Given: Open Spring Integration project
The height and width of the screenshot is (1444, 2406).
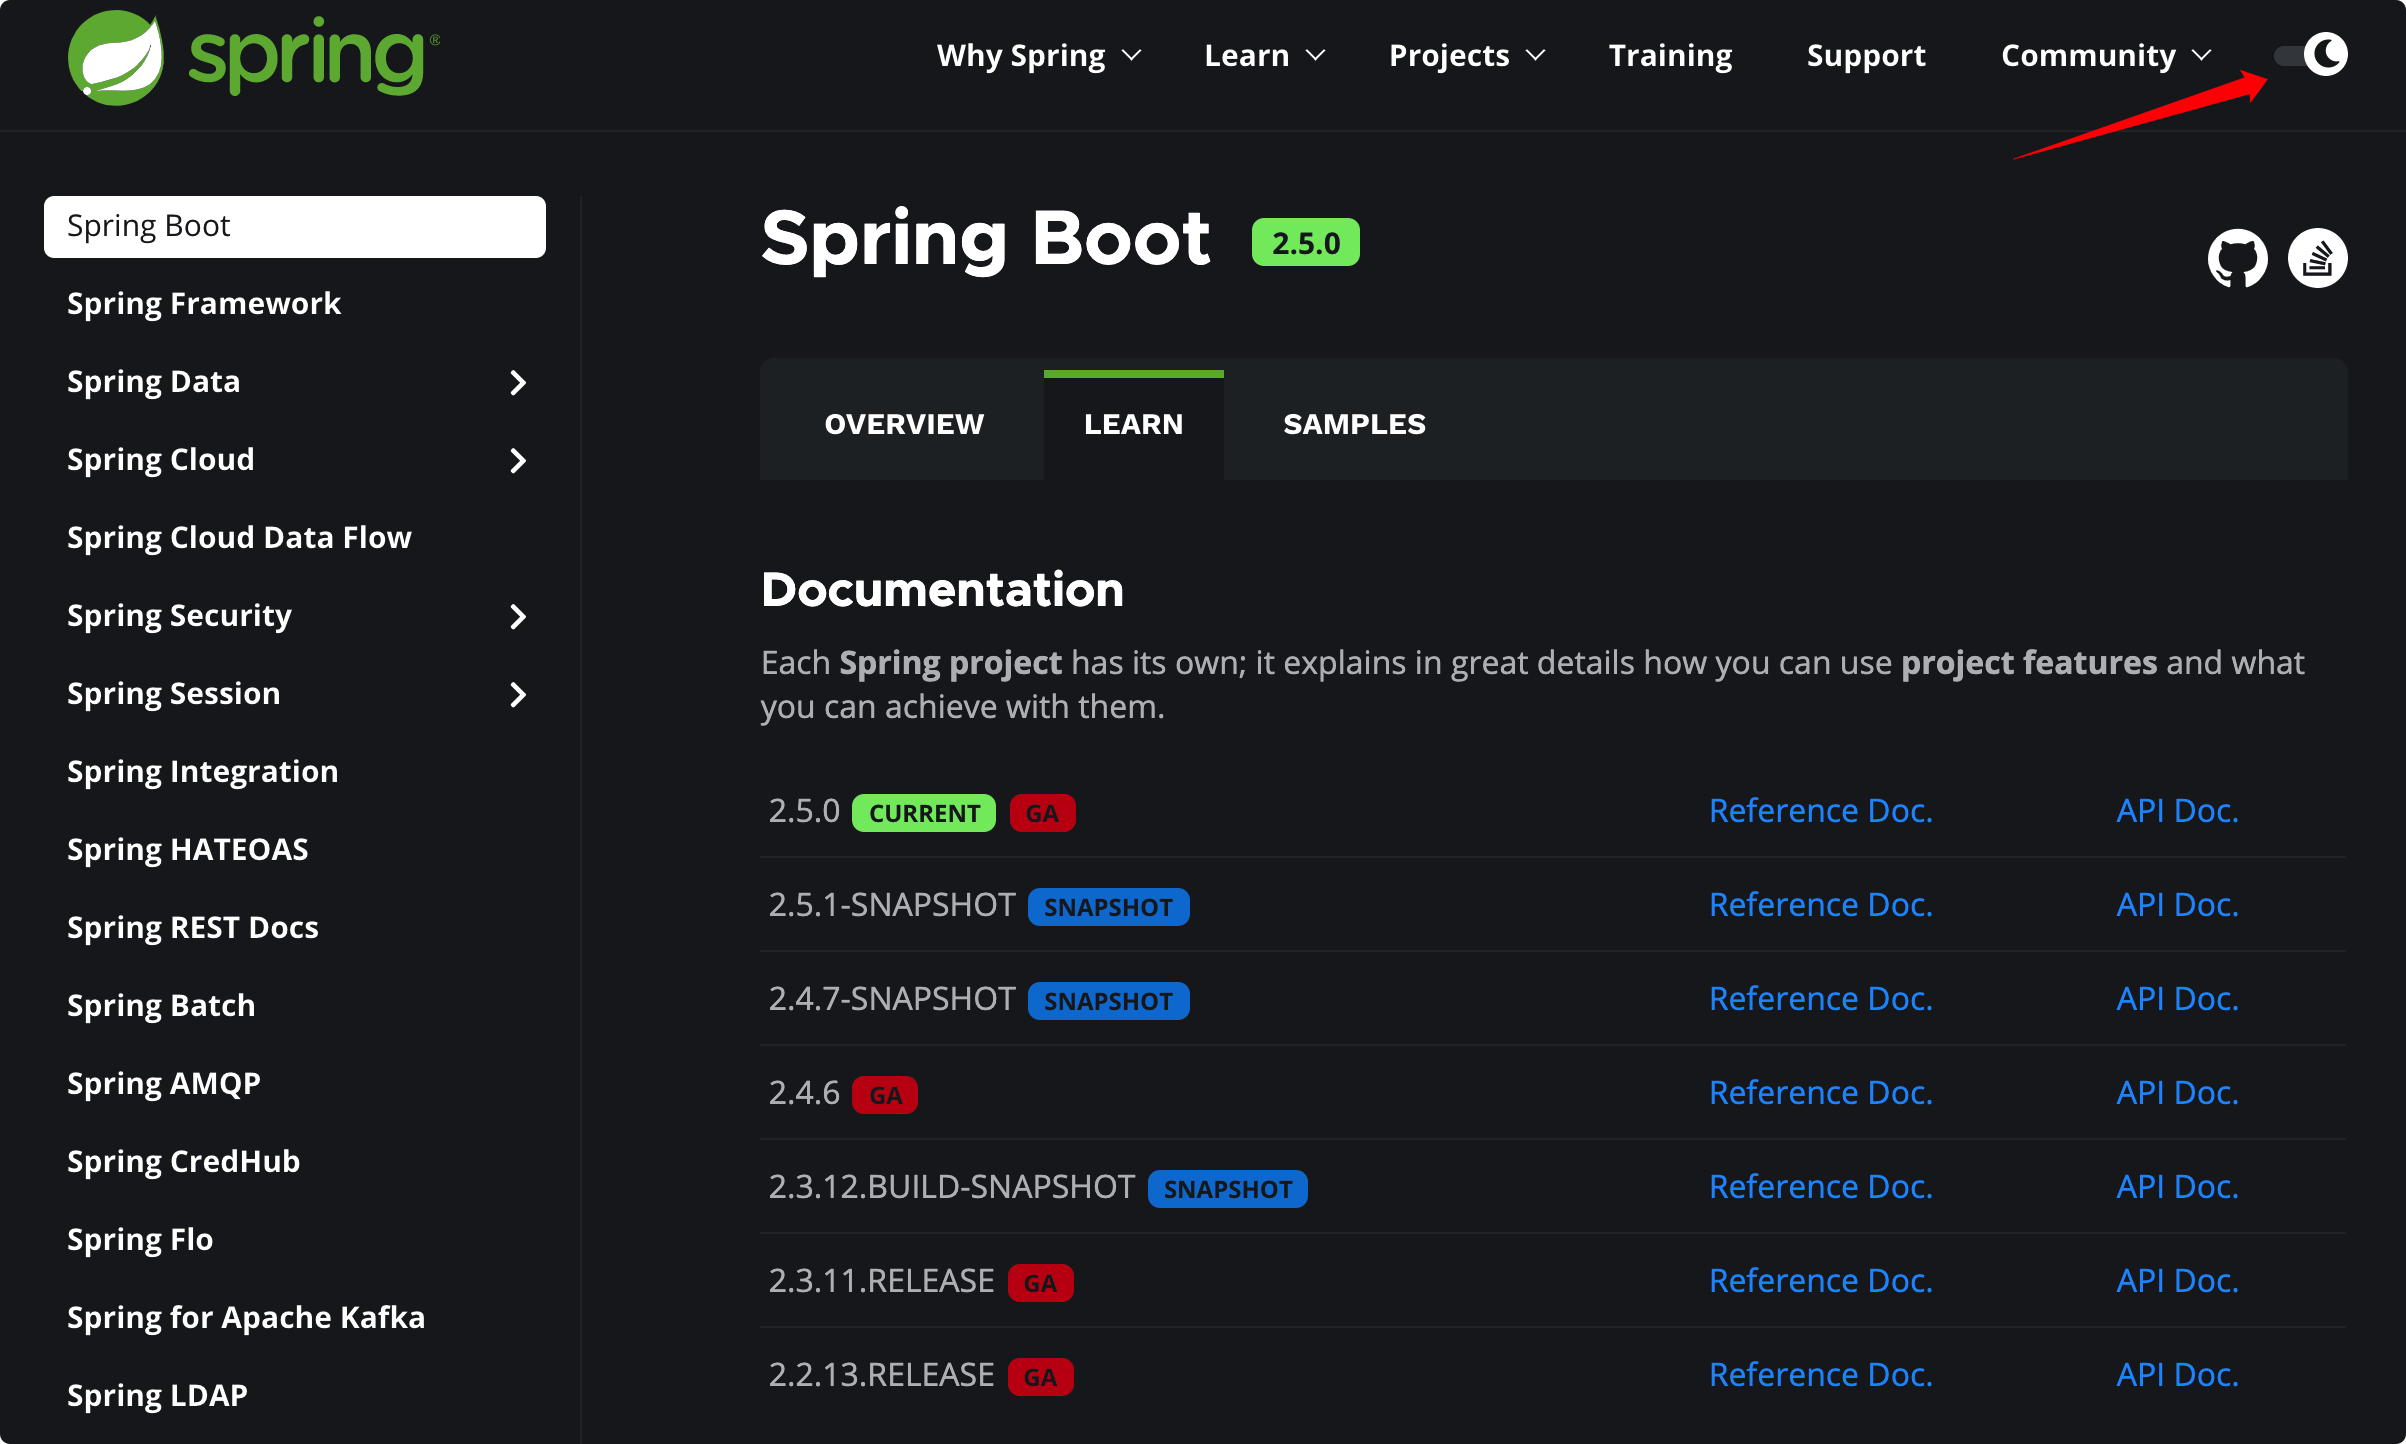Looking at the screenshot, I should pyautogui.click(x=202, y=771).
